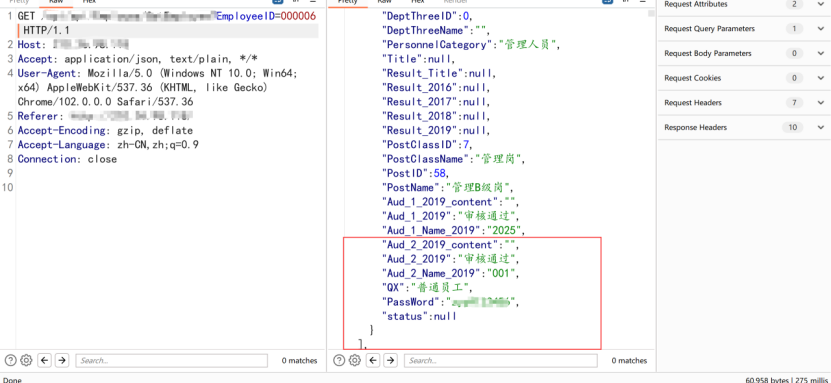Click the "Result_2018":null response line
The height and width of the screenshot is (383, 831).
point(436,116)
